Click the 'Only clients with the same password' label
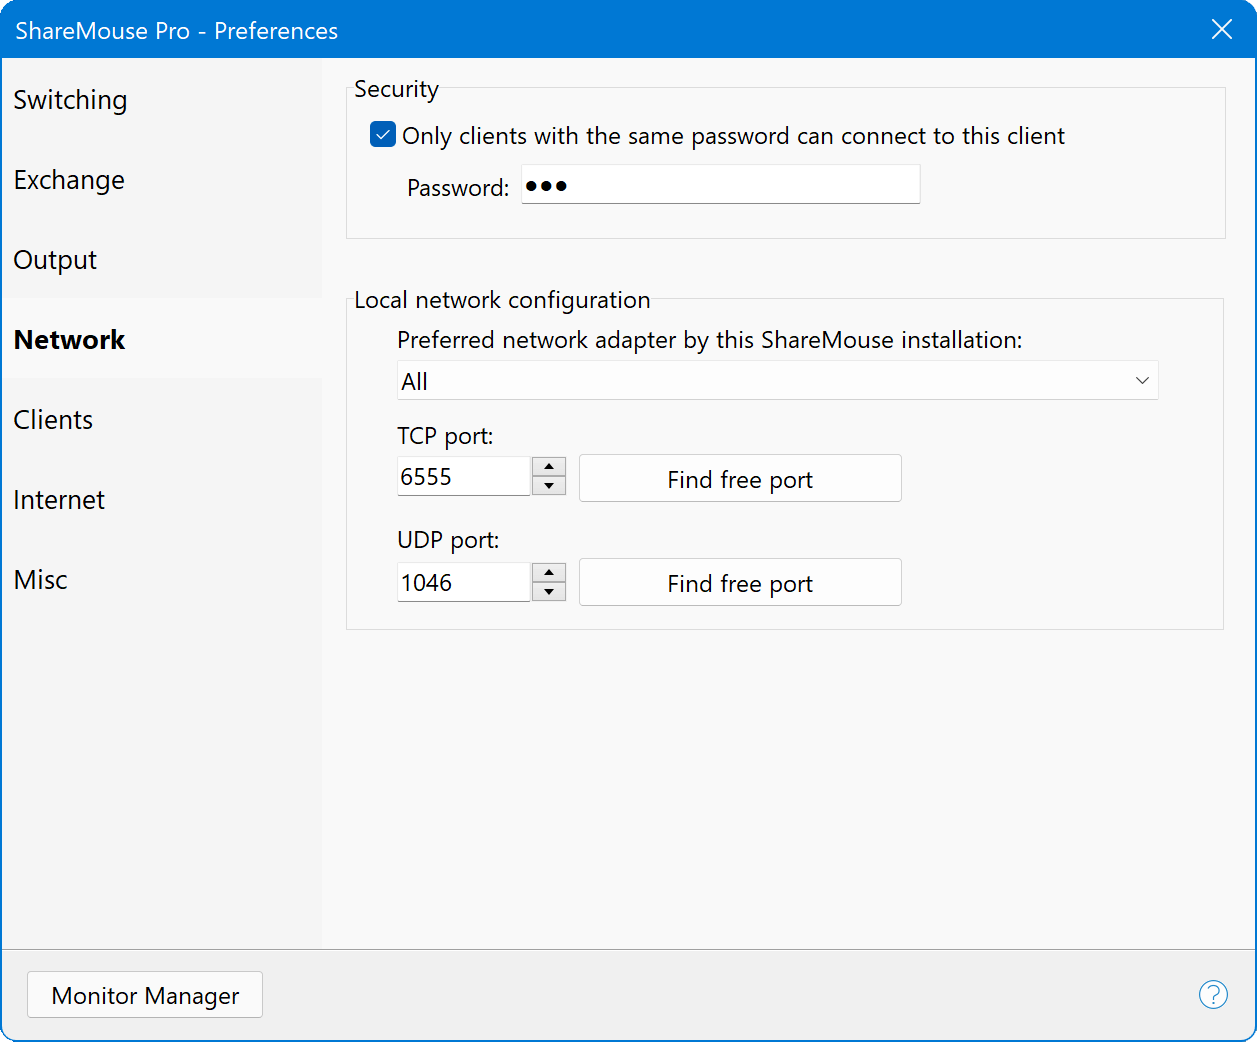 coord(733,136)
